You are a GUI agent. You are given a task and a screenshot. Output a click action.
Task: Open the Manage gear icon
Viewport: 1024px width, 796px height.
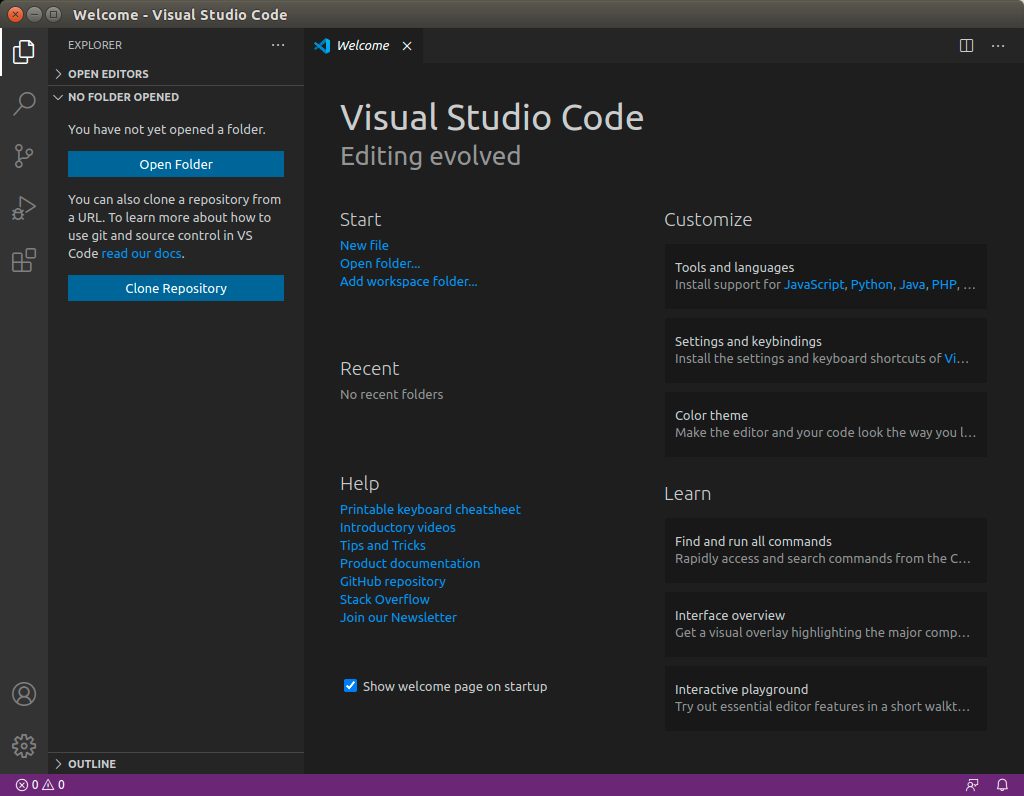[24, 746]
